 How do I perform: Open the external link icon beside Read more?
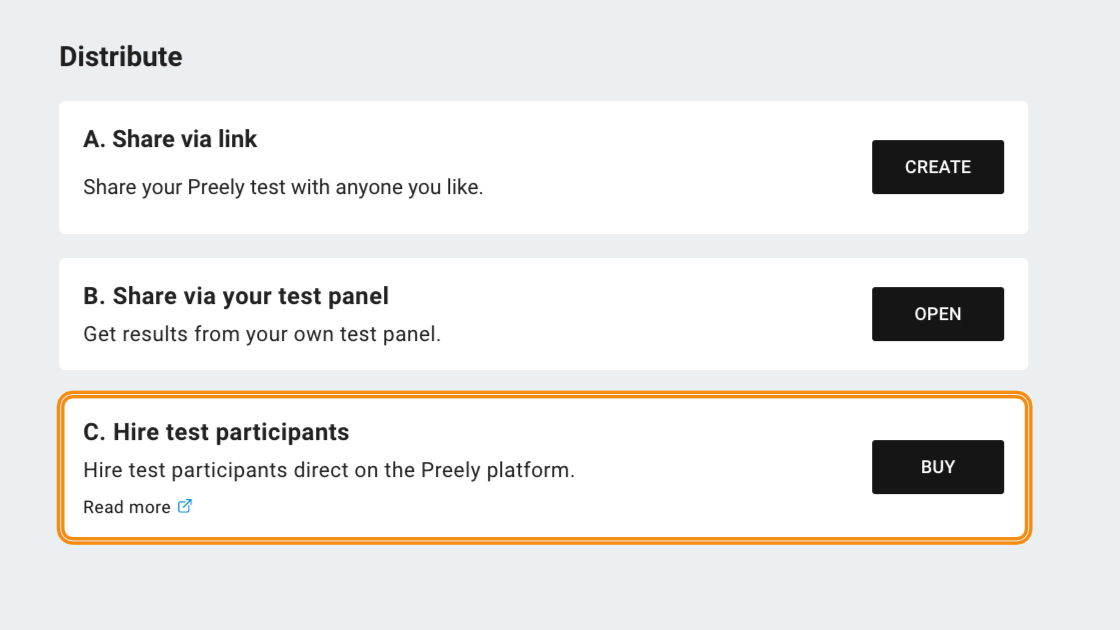coord(185,506)
